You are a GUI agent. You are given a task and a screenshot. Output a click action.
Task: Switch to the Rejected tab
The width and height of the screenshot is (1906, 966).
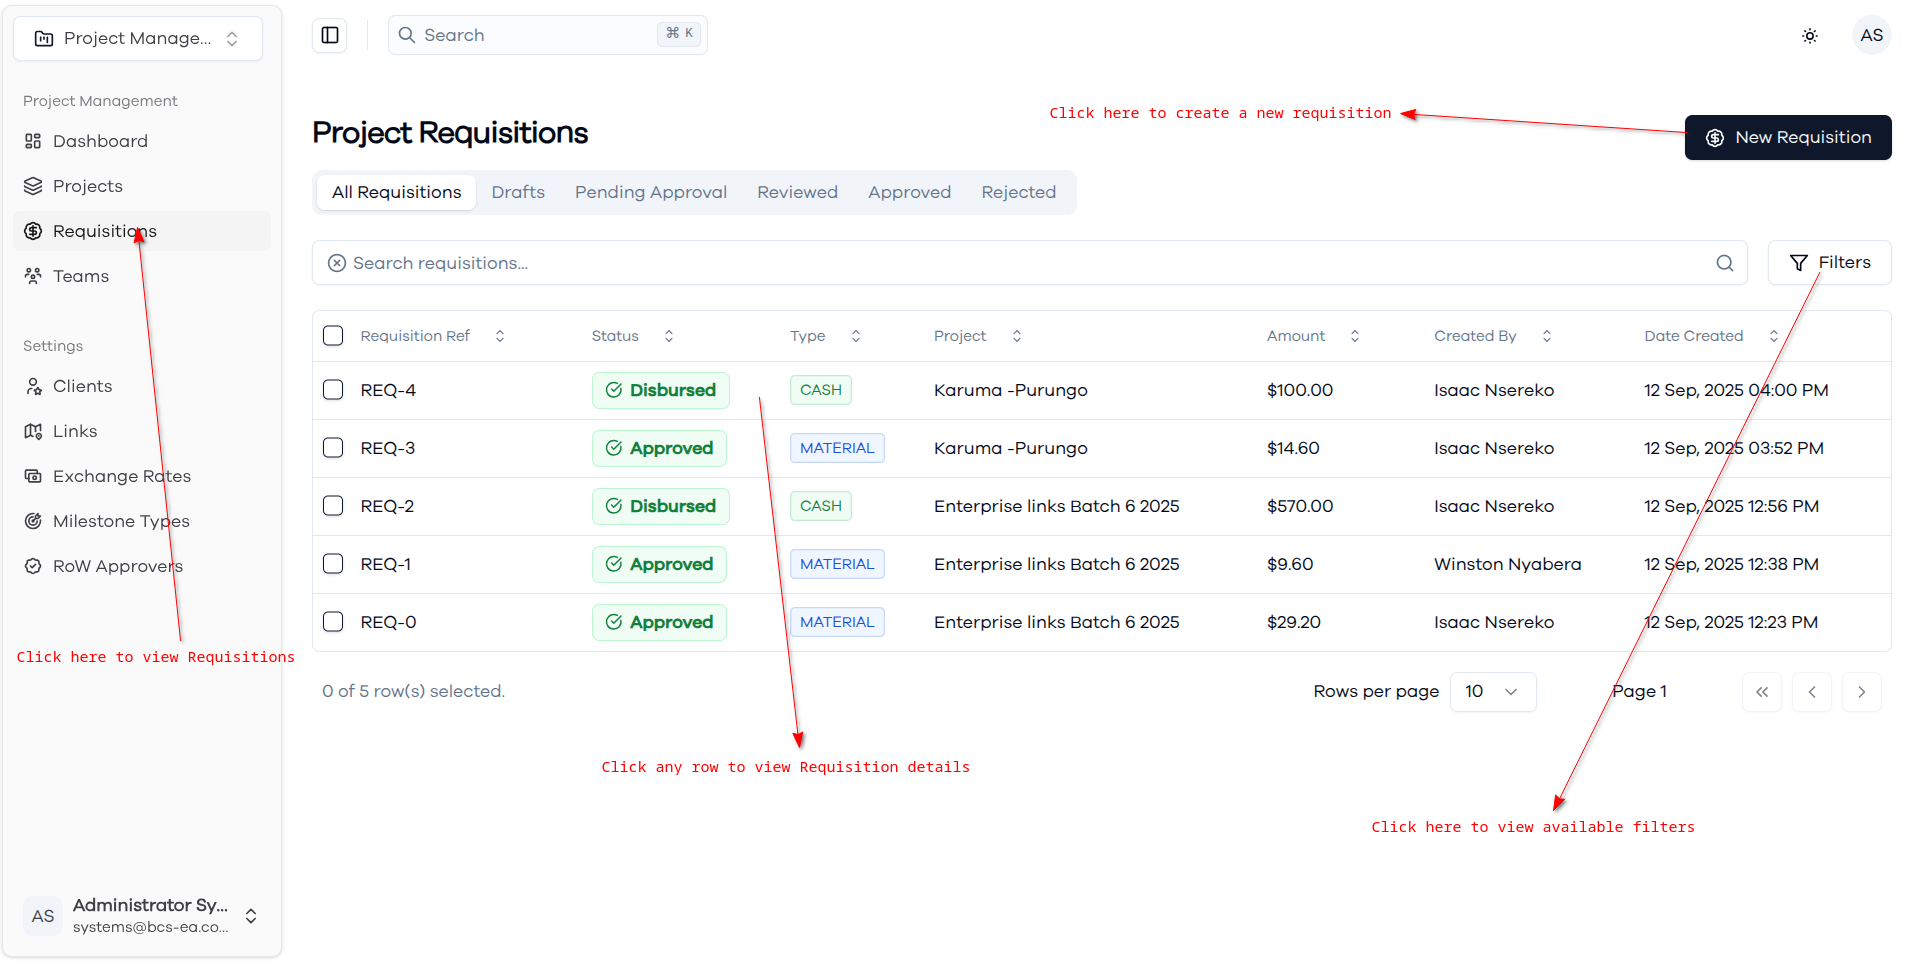(x=1018, y=192)
